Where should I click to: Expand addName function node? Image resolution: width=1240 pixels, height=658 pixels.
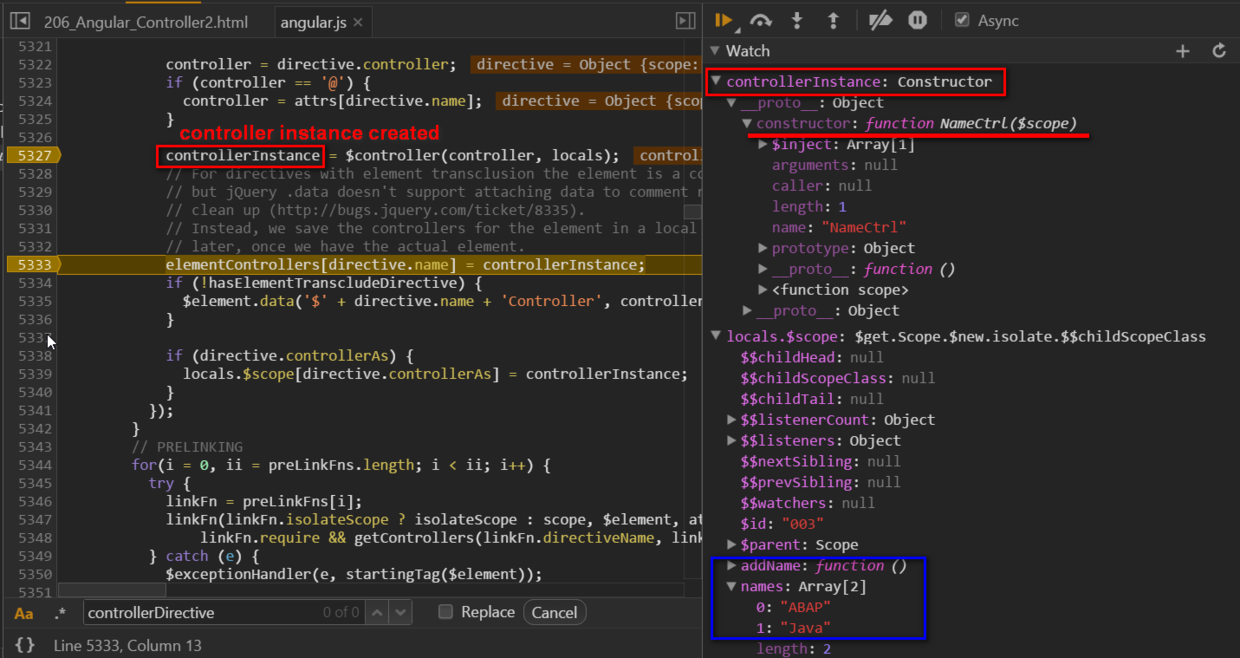pos(731,566)
